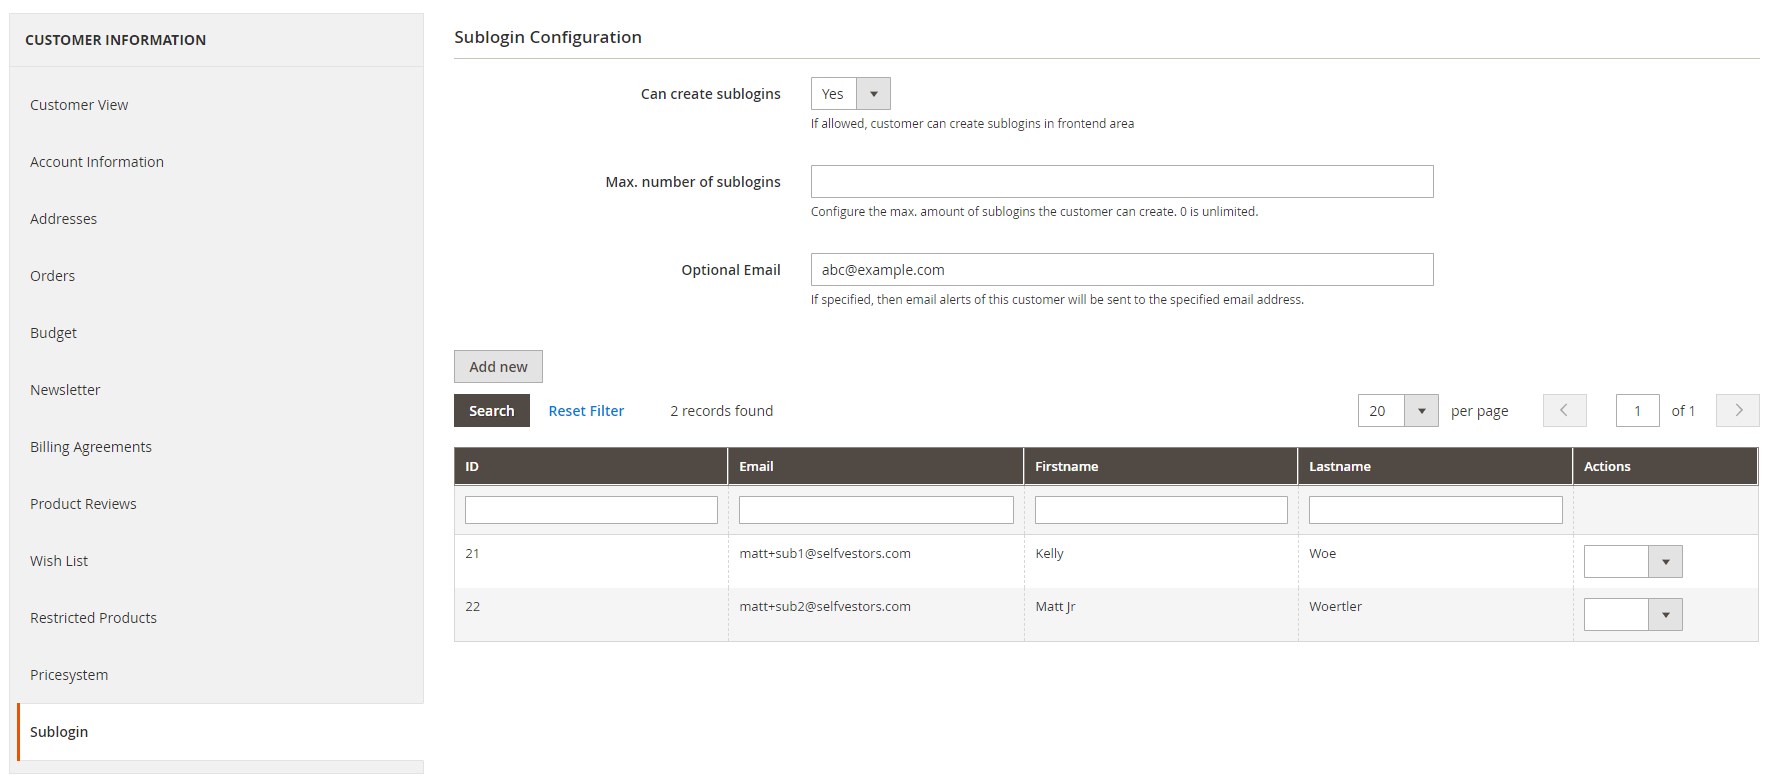Viewport: 1771px width, 784px height.
Task: Go to previous page arrow
Action: tap(1565, 411)
